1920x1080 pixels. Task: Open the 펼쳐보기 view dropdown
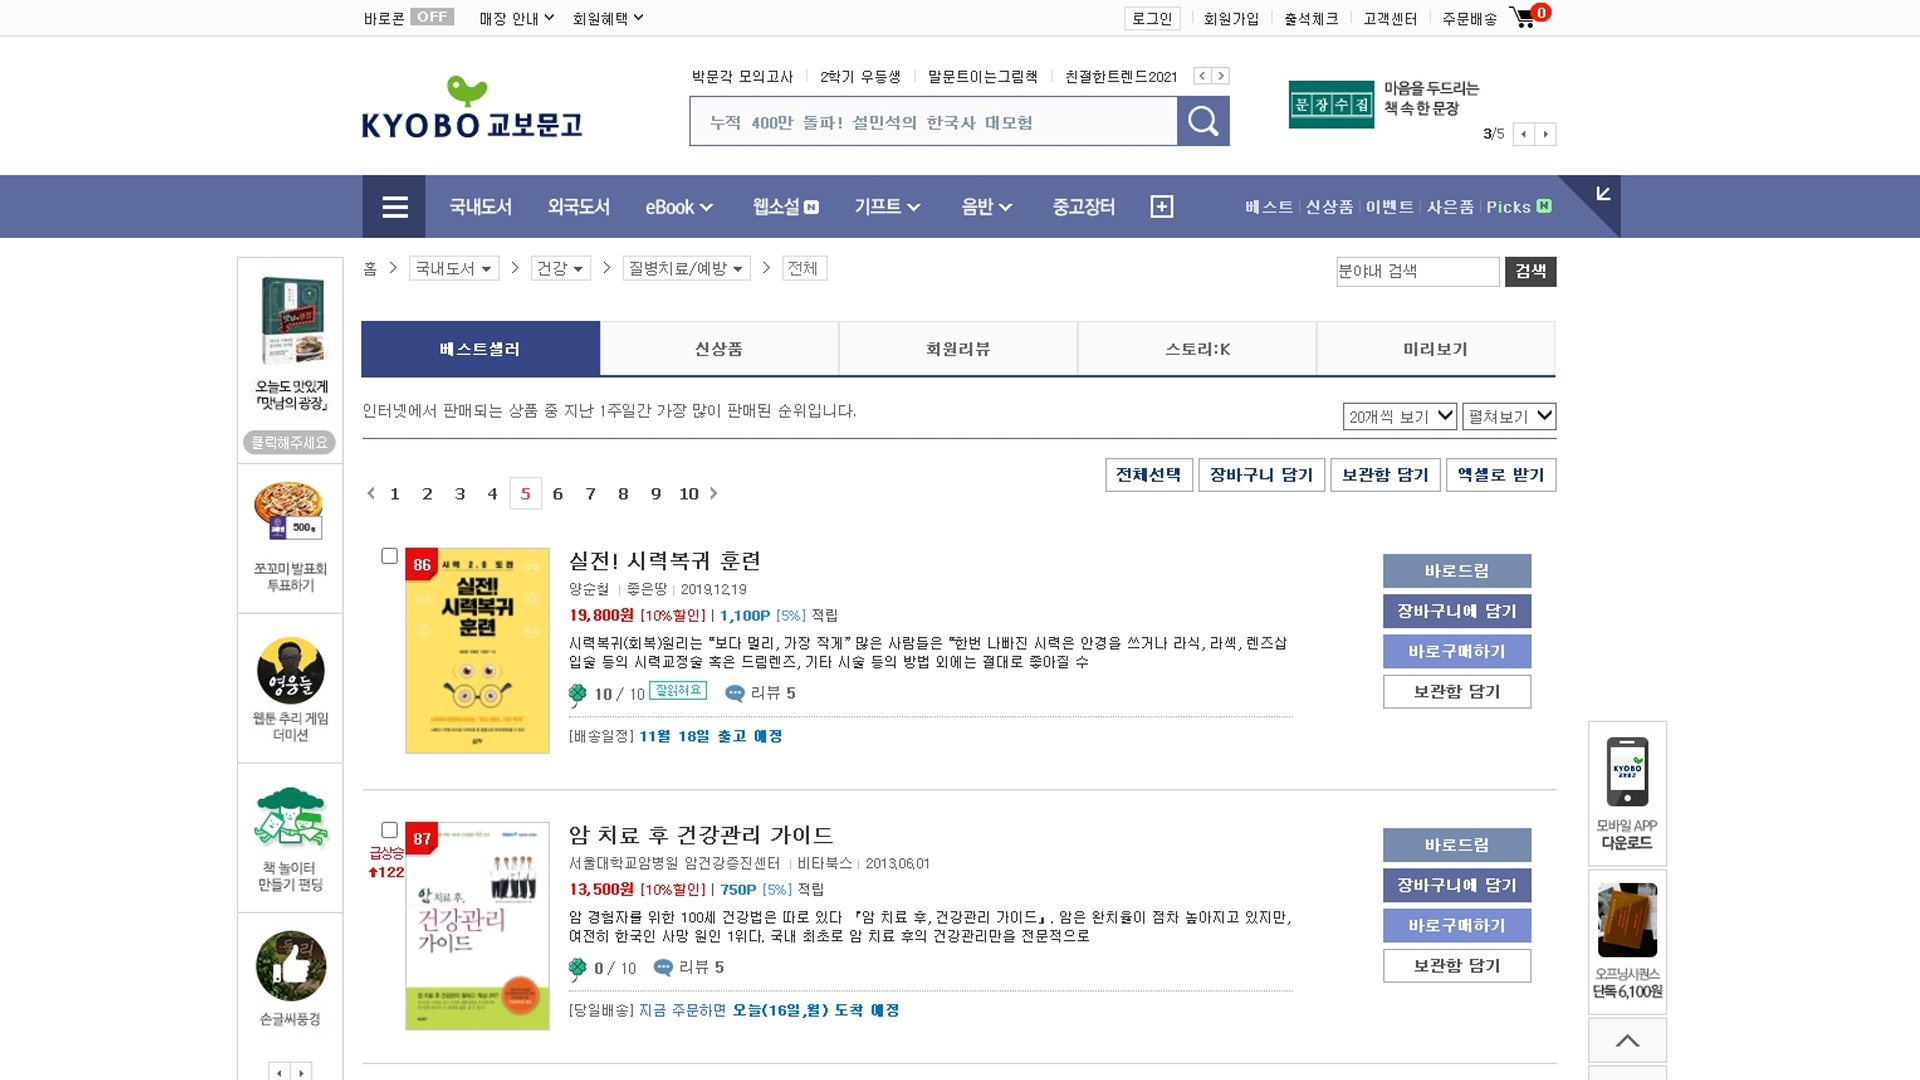(1508, 416)
